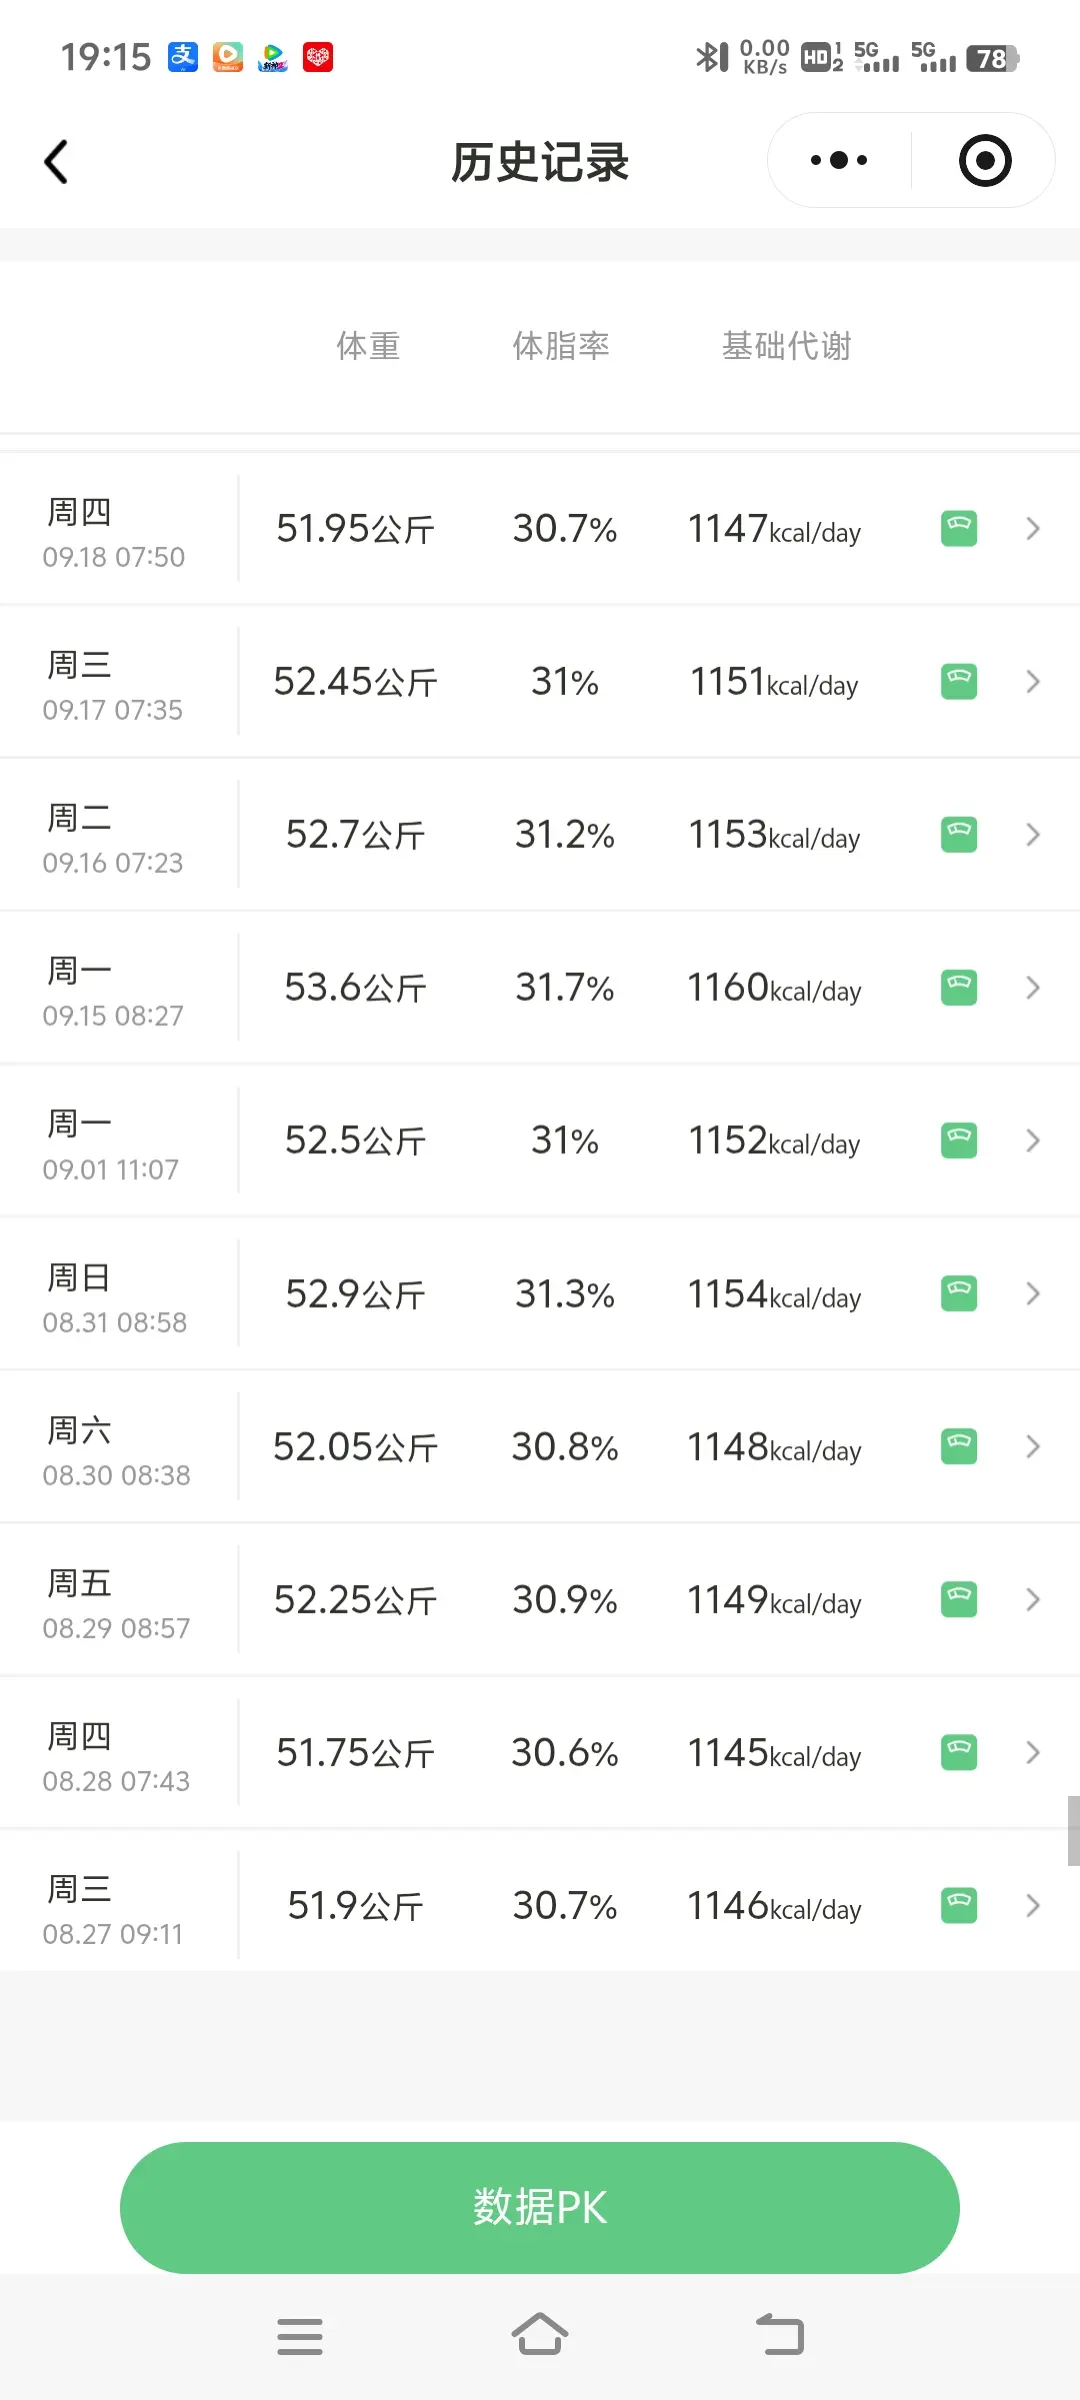Select the 基础代谢 column header
The width and height of the screenshot is (1080, 2400).
click(787, 346)
